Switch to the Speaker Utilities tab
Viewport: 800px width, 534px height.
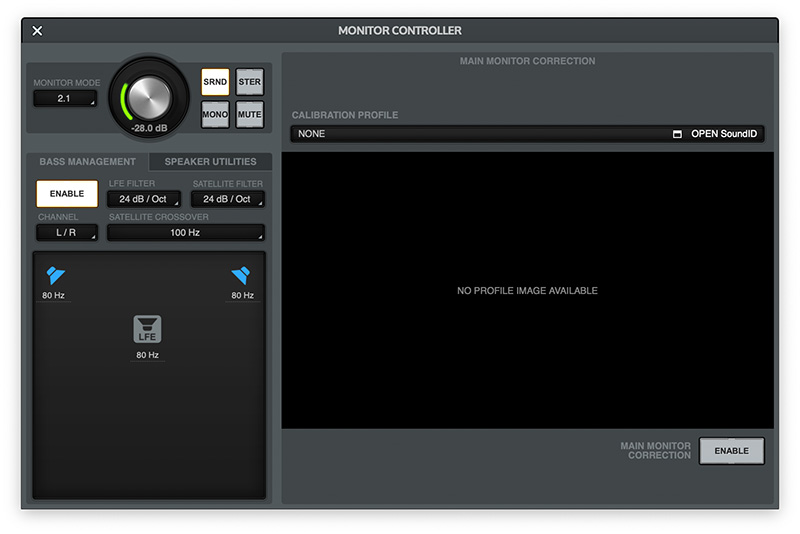coord(210,162)
